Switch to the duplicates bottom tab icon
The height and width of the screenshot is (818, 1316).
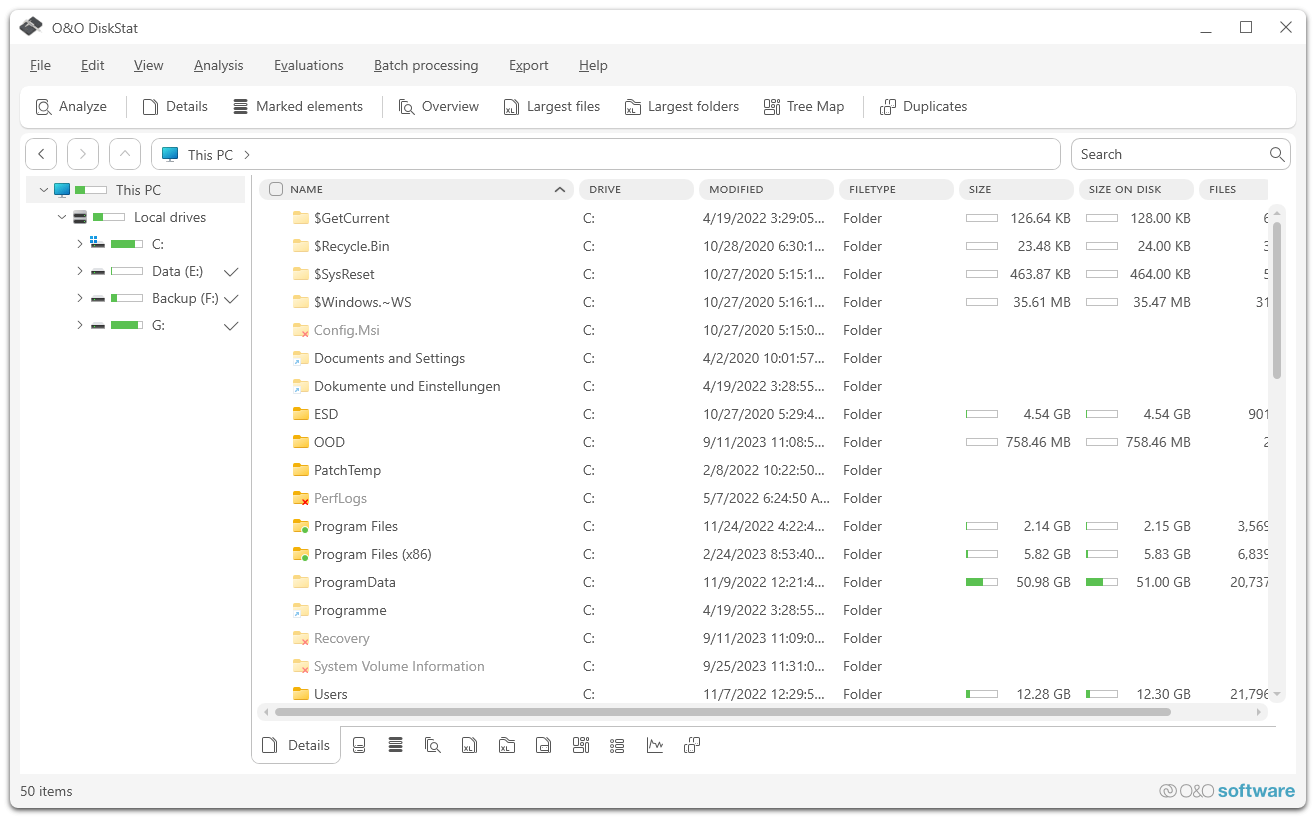click(691, 745)
